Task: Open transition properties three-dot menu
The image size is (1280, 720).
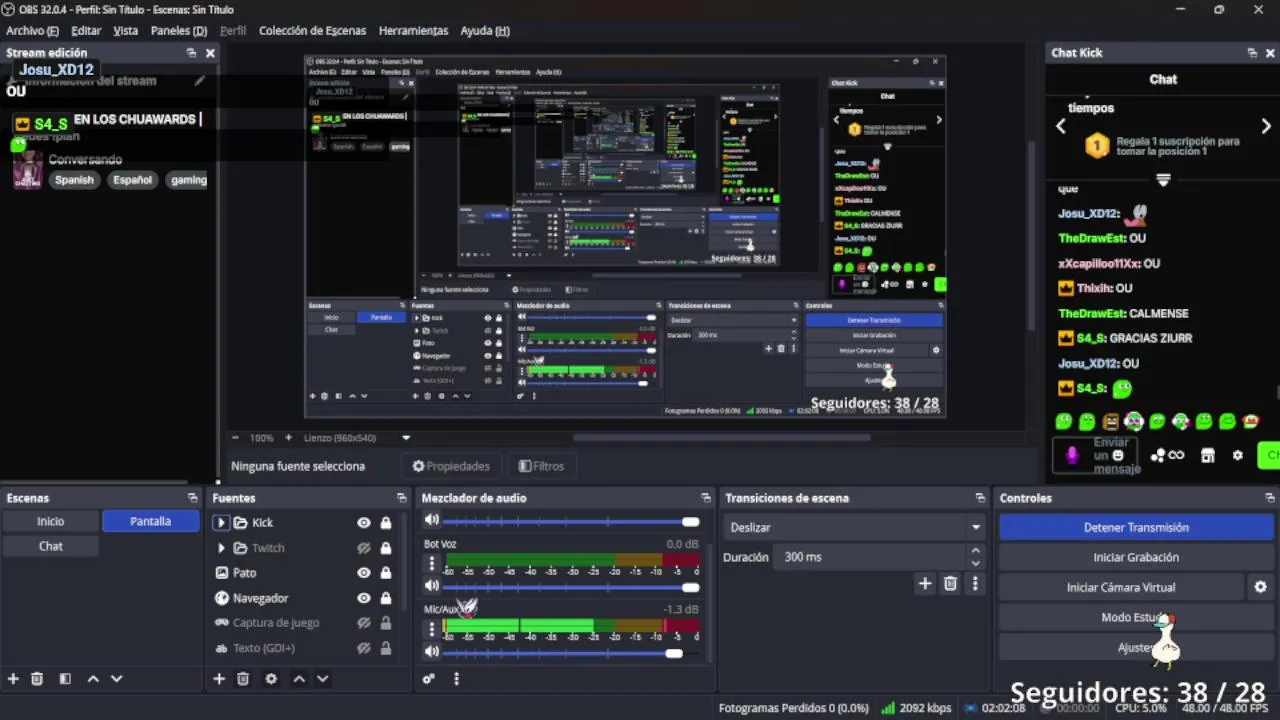Action: click(975, 583)
